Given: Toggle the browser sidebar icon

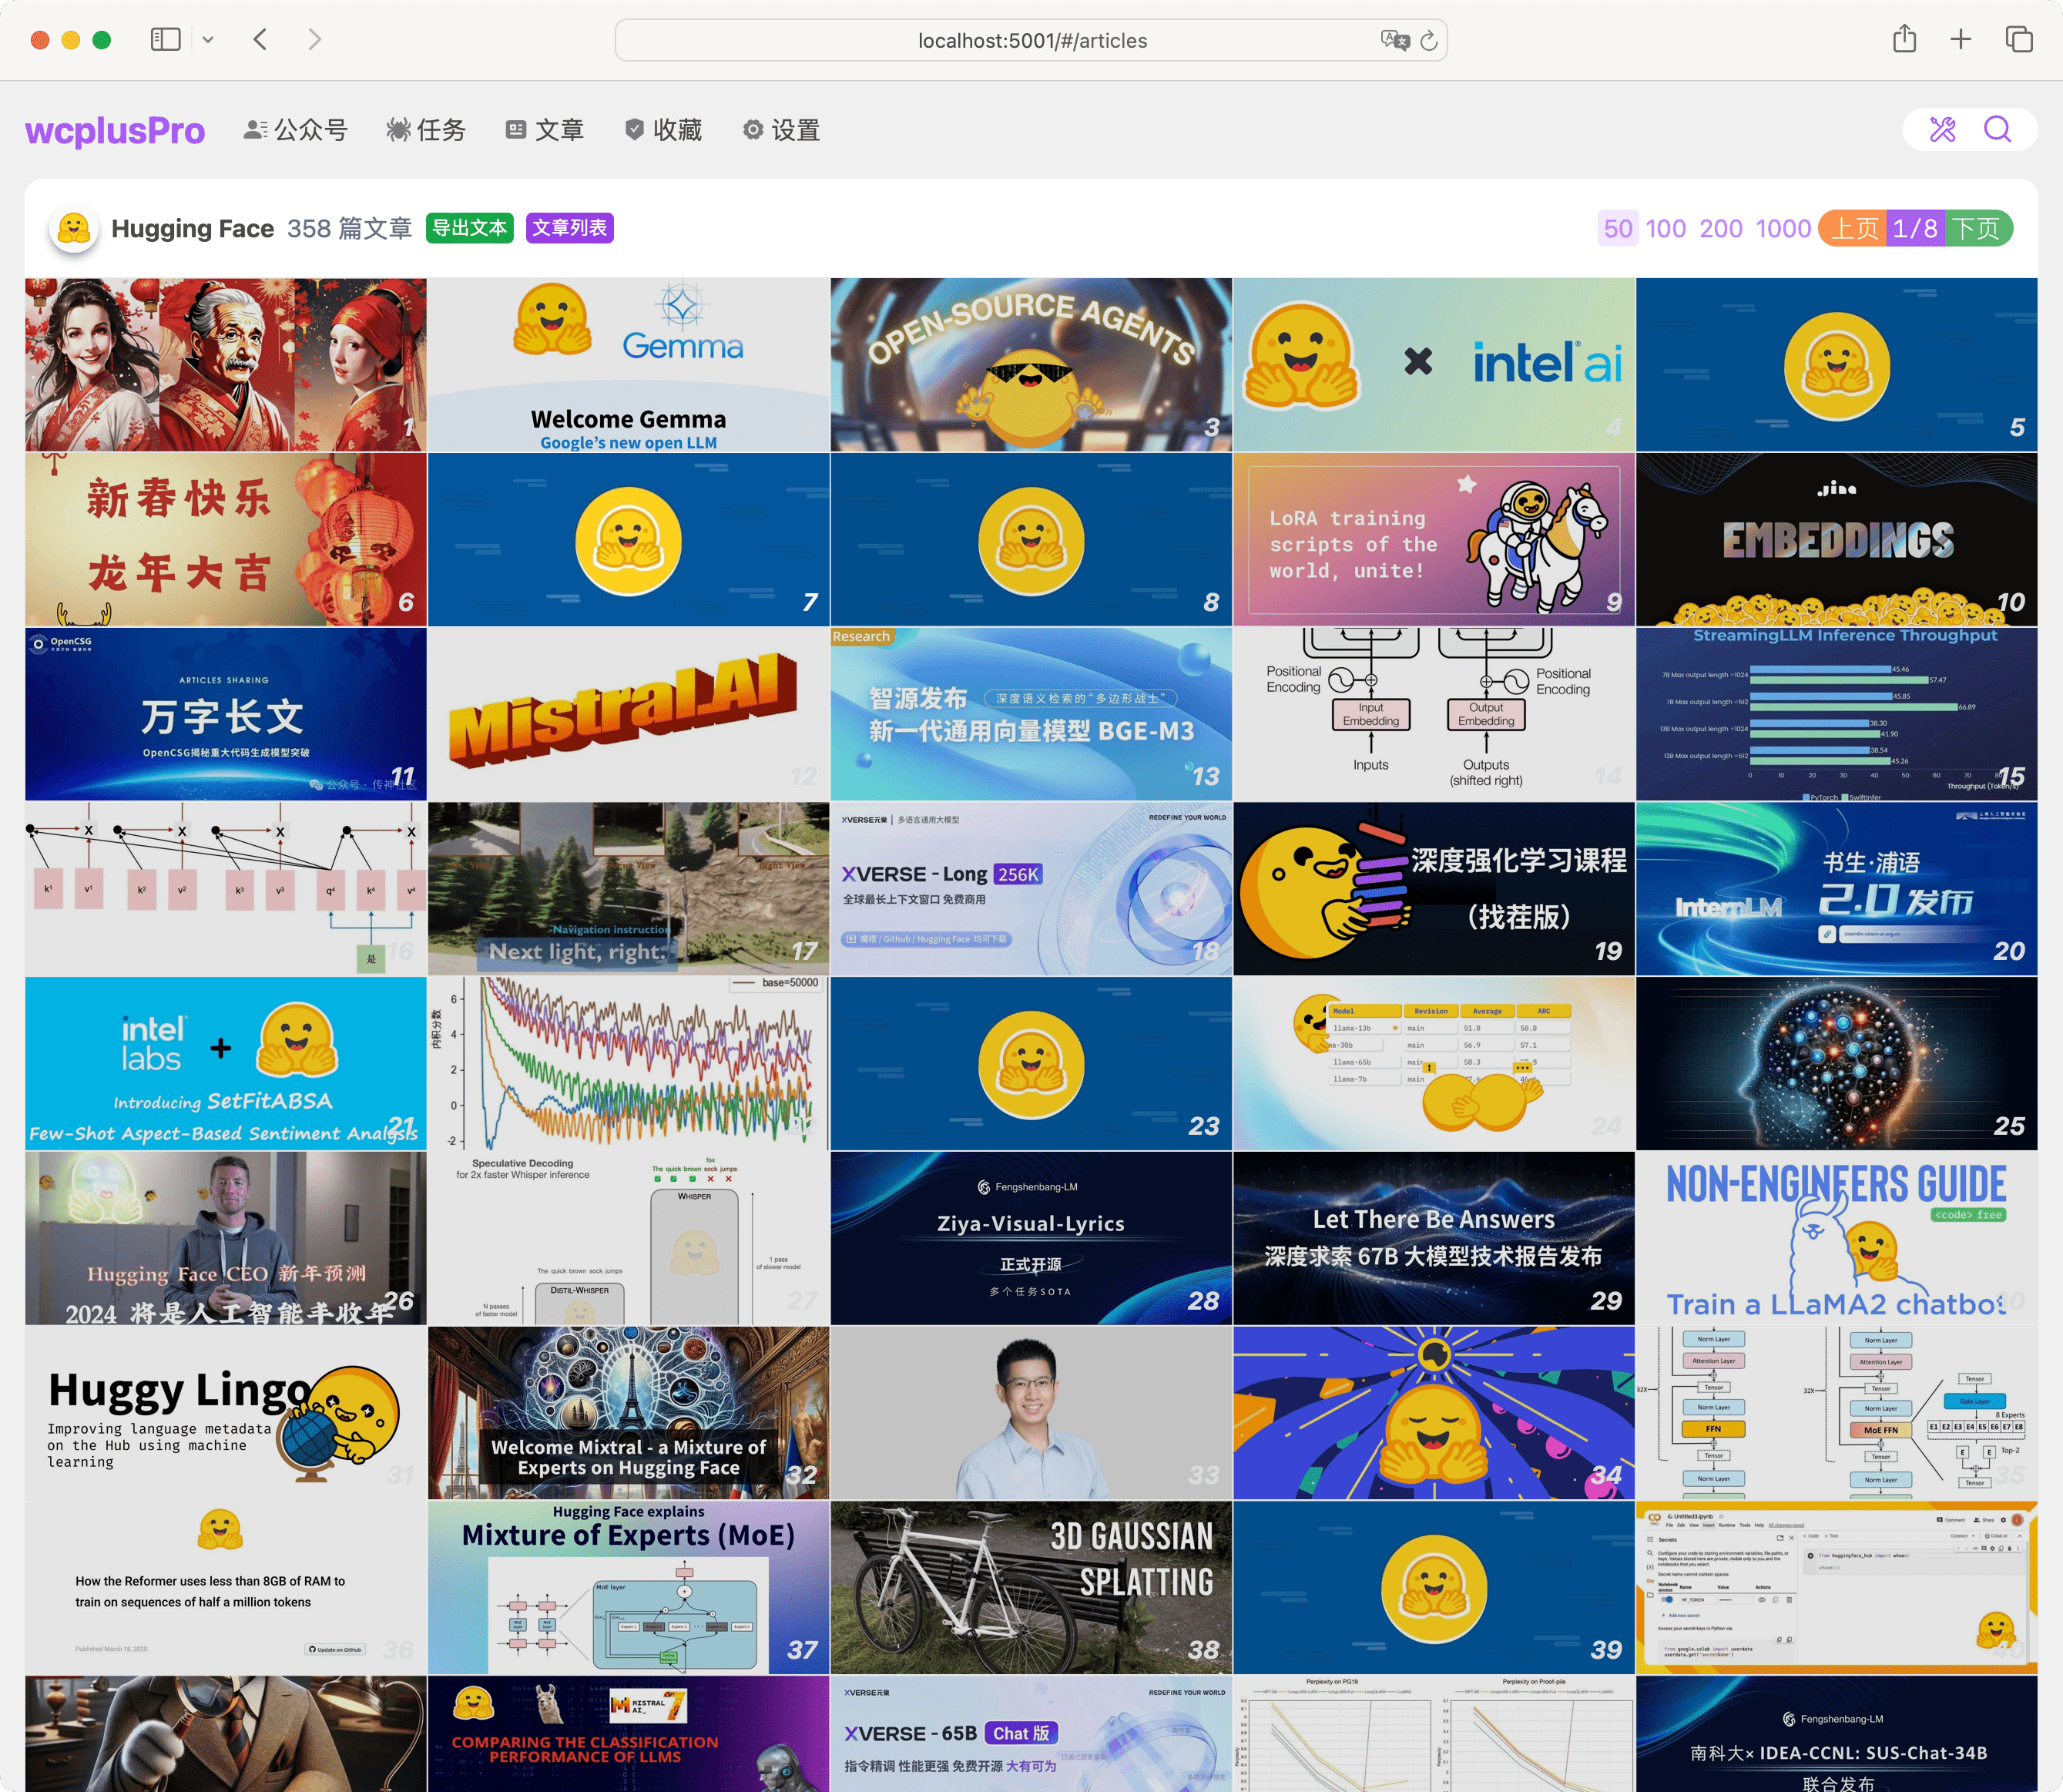Looking at the screenshot, I should pyautogui.click(x=166, y=40).
